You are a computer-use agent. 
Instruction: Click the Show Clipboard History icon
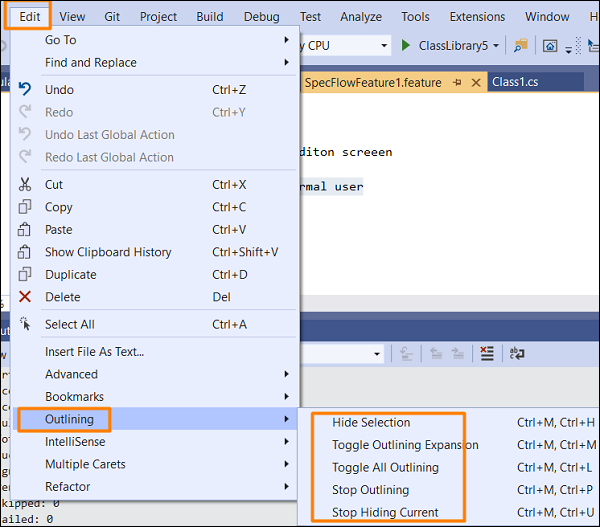click(x=24, y=252)
